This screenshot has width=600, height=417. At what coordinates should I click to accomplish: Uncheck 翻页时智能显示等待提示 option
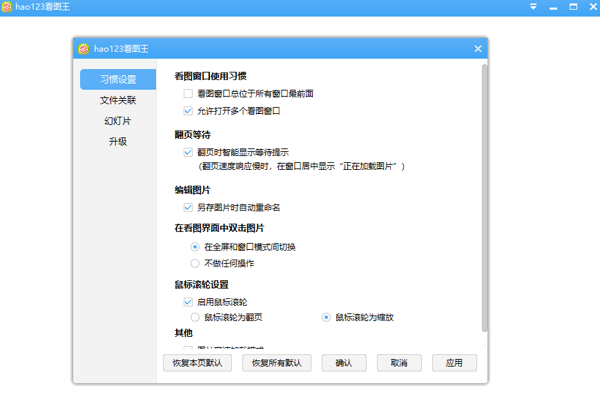pos(188,153)
